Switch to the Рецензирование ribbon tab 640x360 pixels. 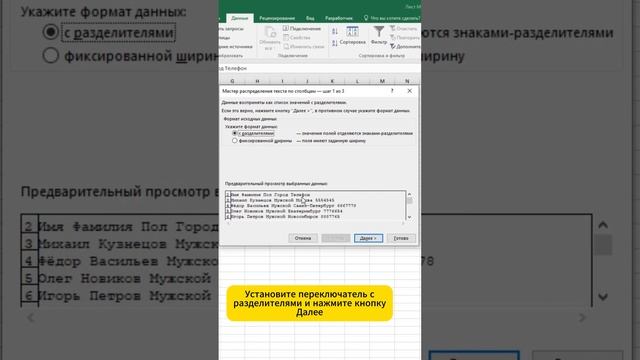(x=277, y=18)
